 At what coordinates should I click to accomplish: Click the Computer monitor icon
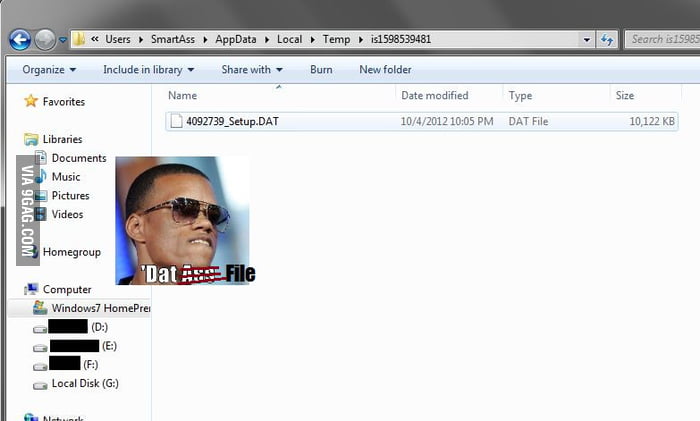[x=31, y=289]
